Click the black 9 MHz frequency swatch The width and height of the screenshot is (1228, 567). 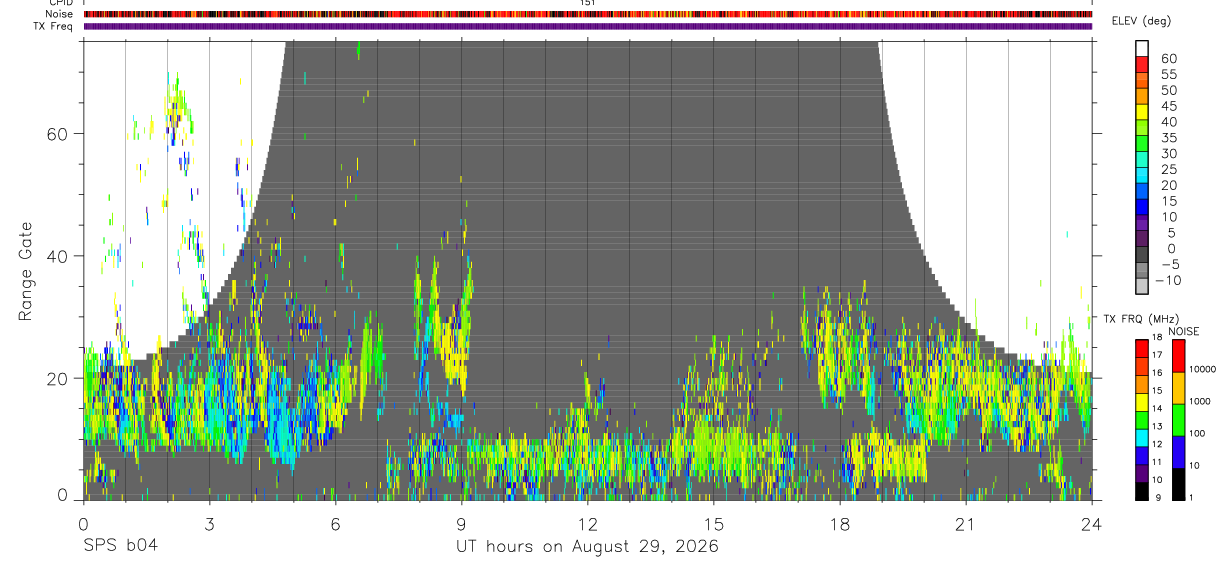coord(1142,490)
